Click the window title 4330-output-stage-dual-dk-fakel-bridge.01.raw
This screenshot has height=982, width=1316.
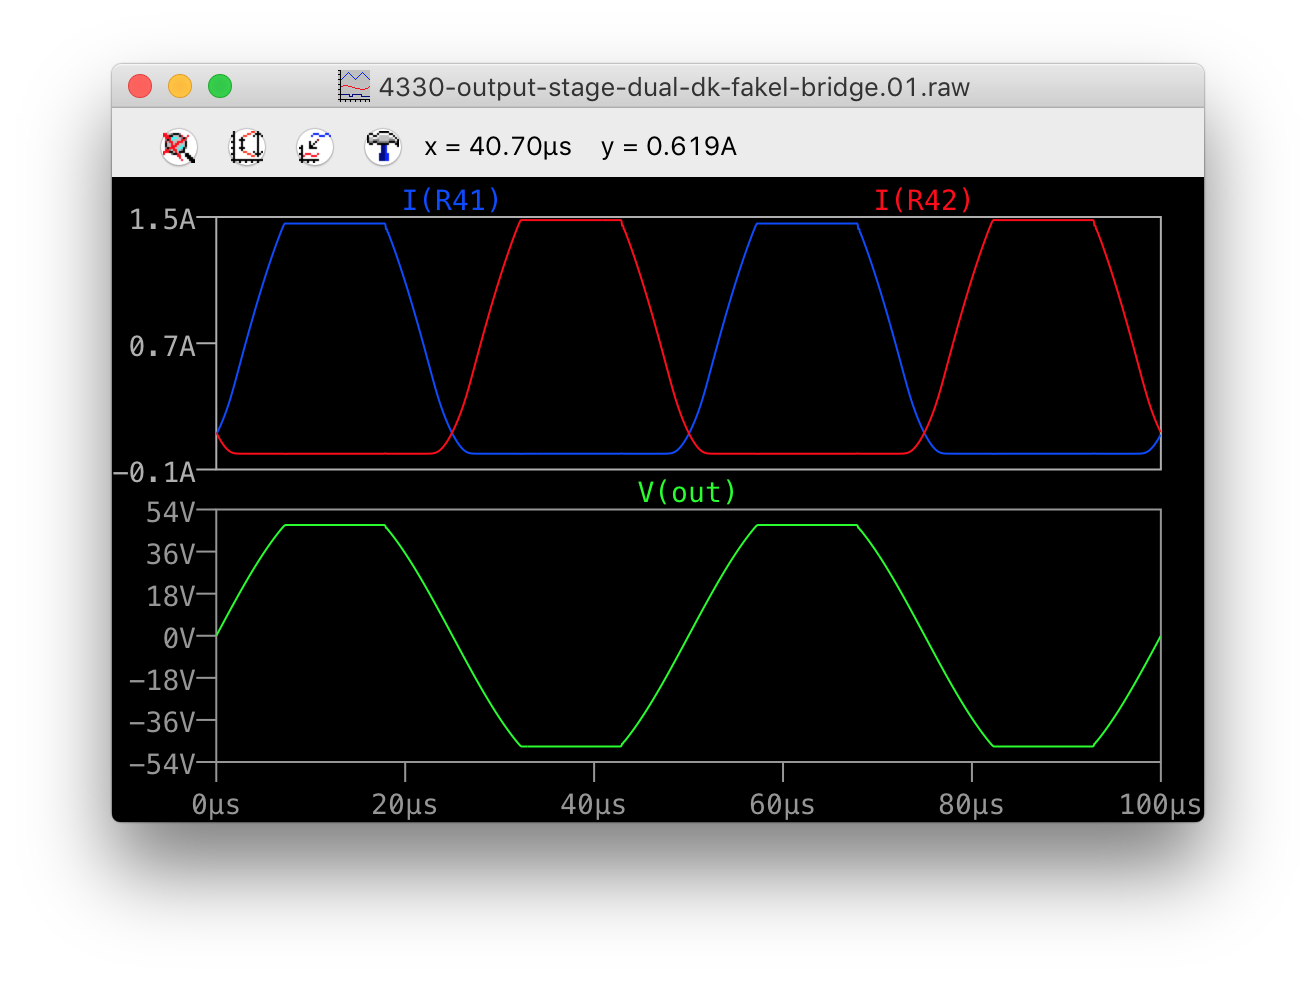[674, 87]
